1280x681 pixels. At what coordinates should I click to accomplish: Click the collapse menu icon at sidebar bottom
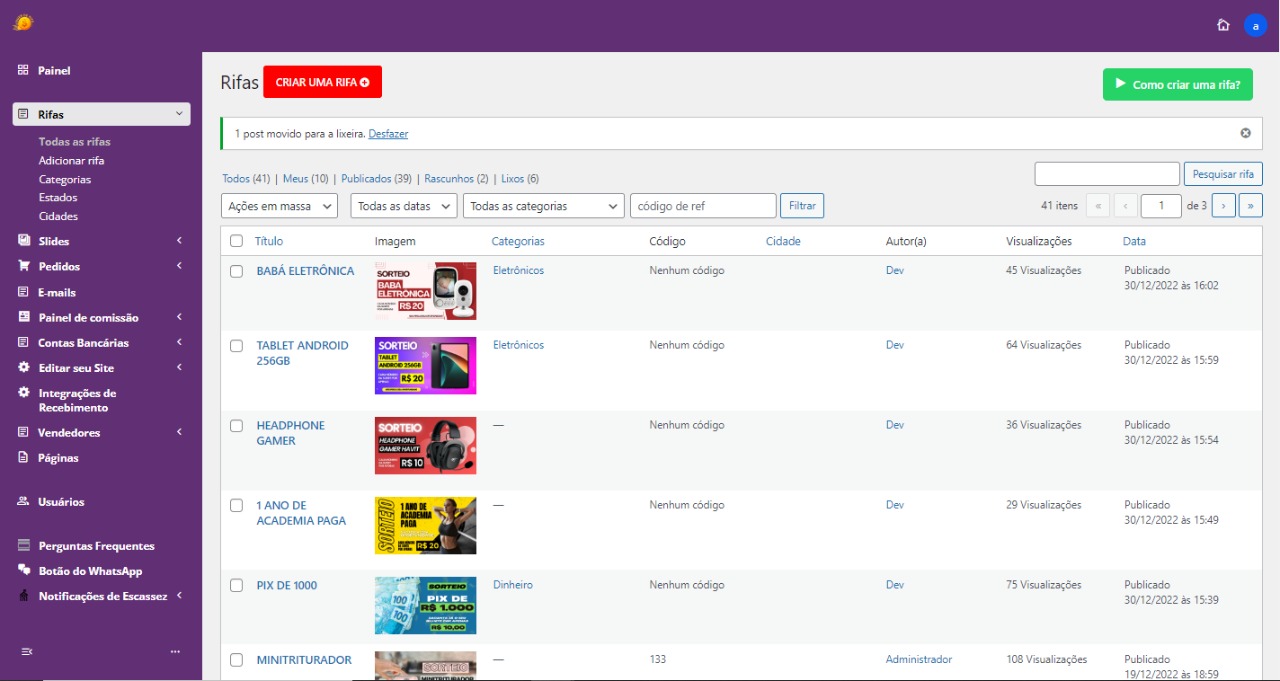(x=27, y=652)
